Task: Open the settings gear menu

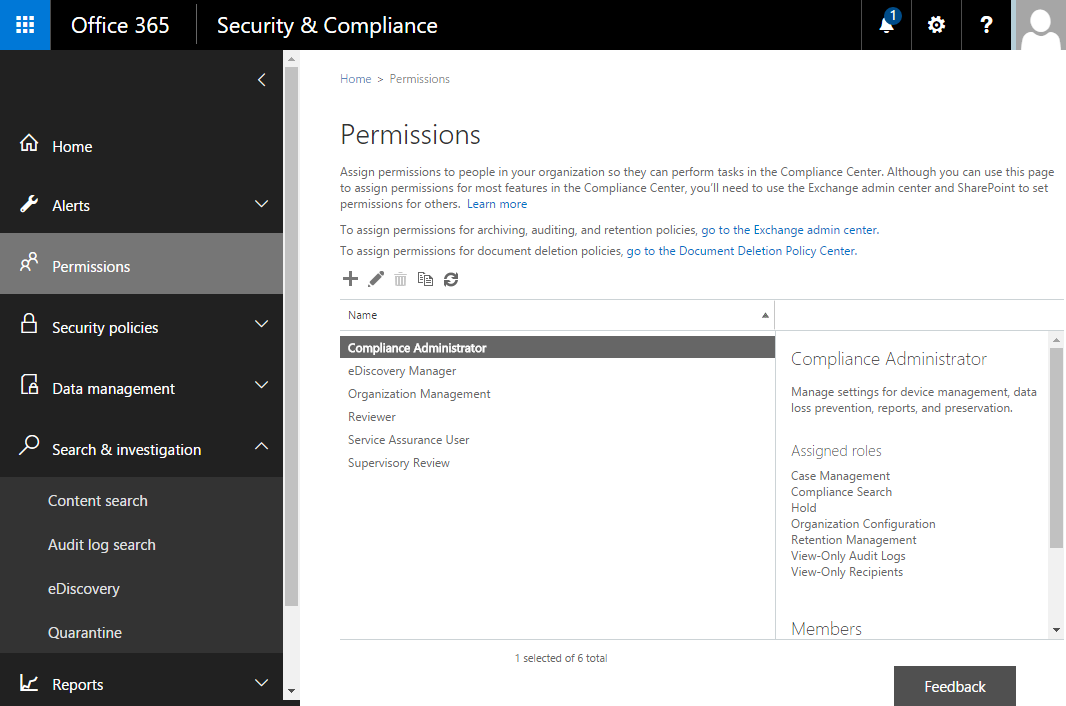Action: [x=936, y=25]
